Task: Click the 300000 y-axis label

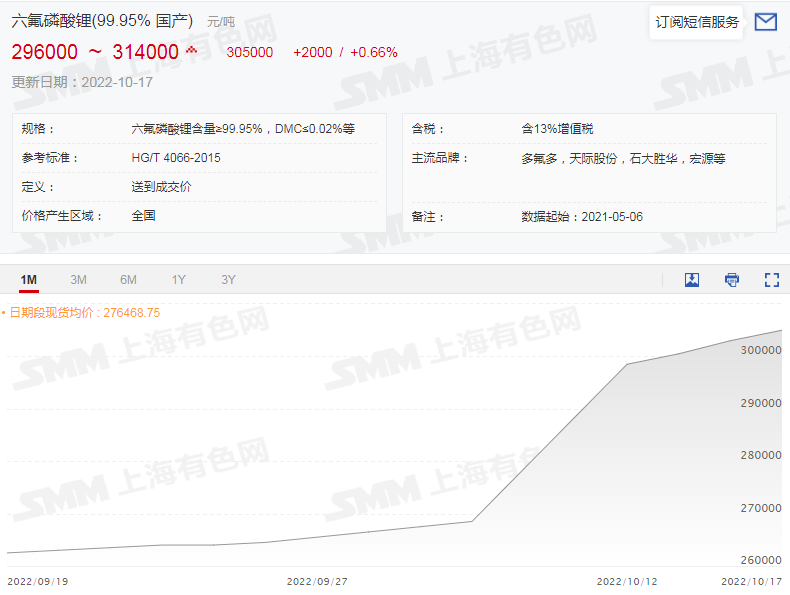Action: pos(760,350)
